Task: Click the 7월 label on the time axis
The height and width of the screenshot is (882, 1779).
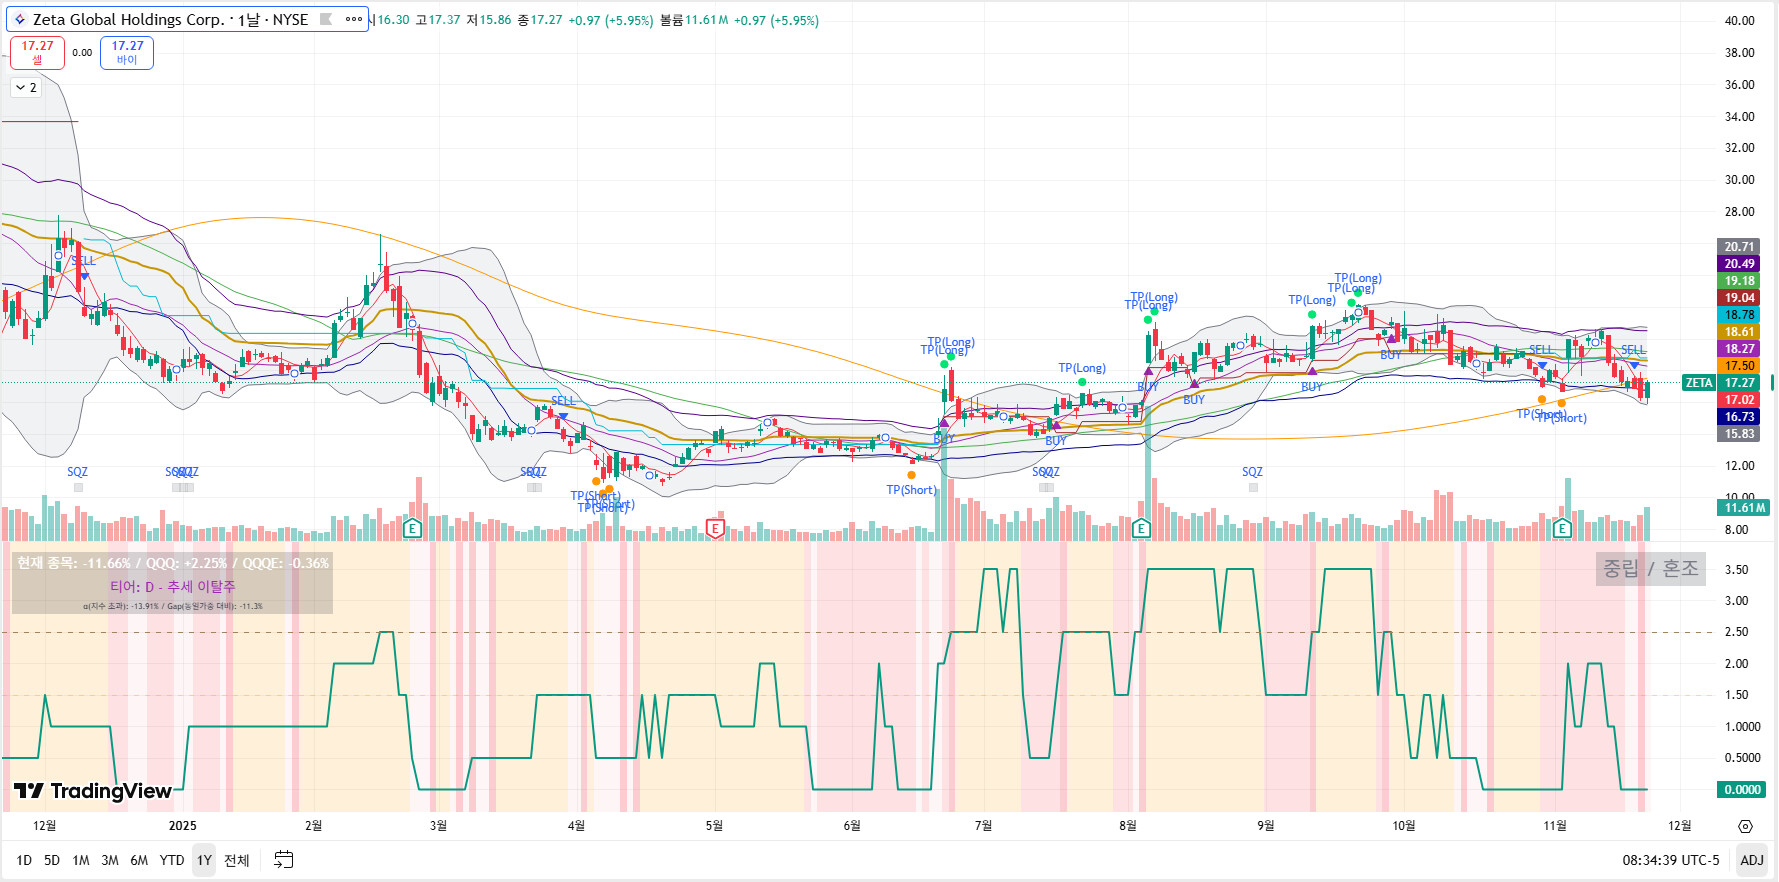Action: click(x=983, y=826)
